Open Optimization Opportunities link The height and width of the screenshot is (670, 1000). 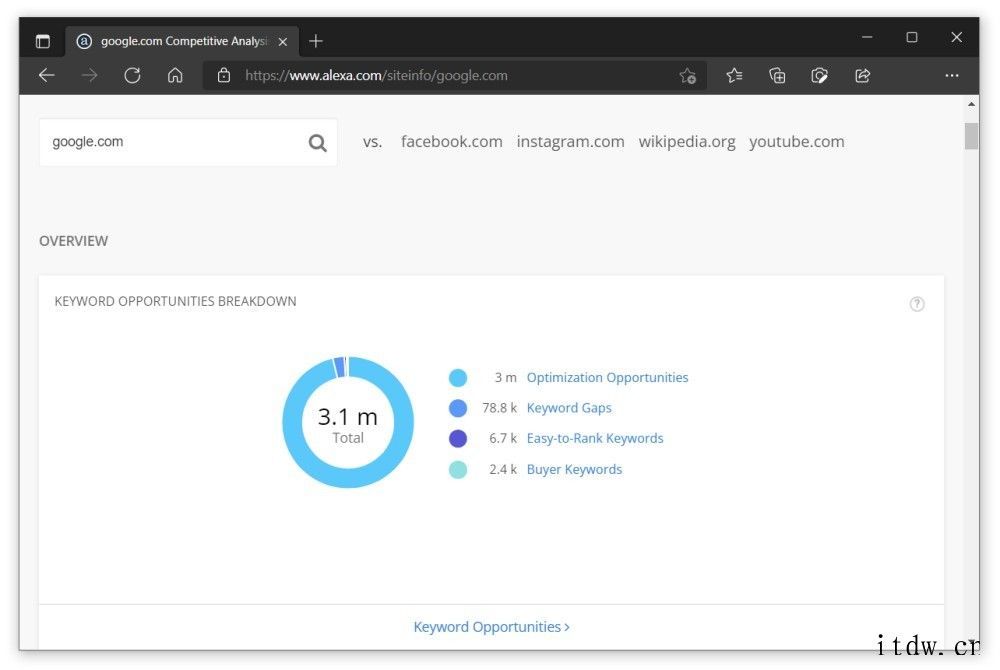[607, 377]
